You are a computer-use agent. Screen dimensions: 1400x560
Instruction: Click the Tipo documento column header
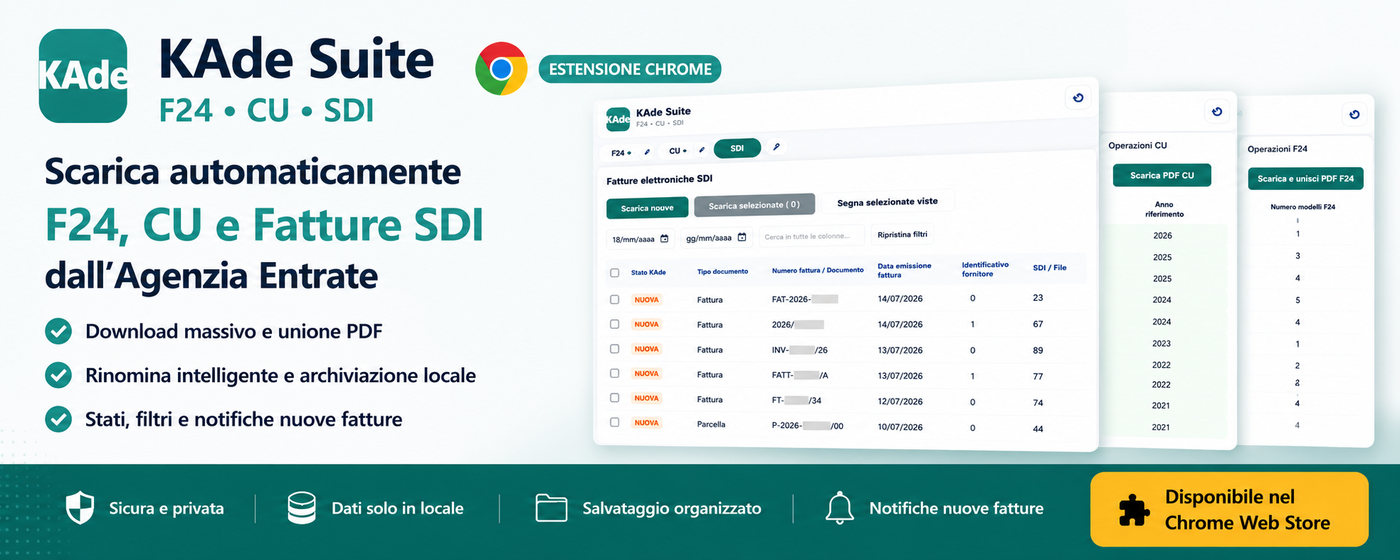723,272
